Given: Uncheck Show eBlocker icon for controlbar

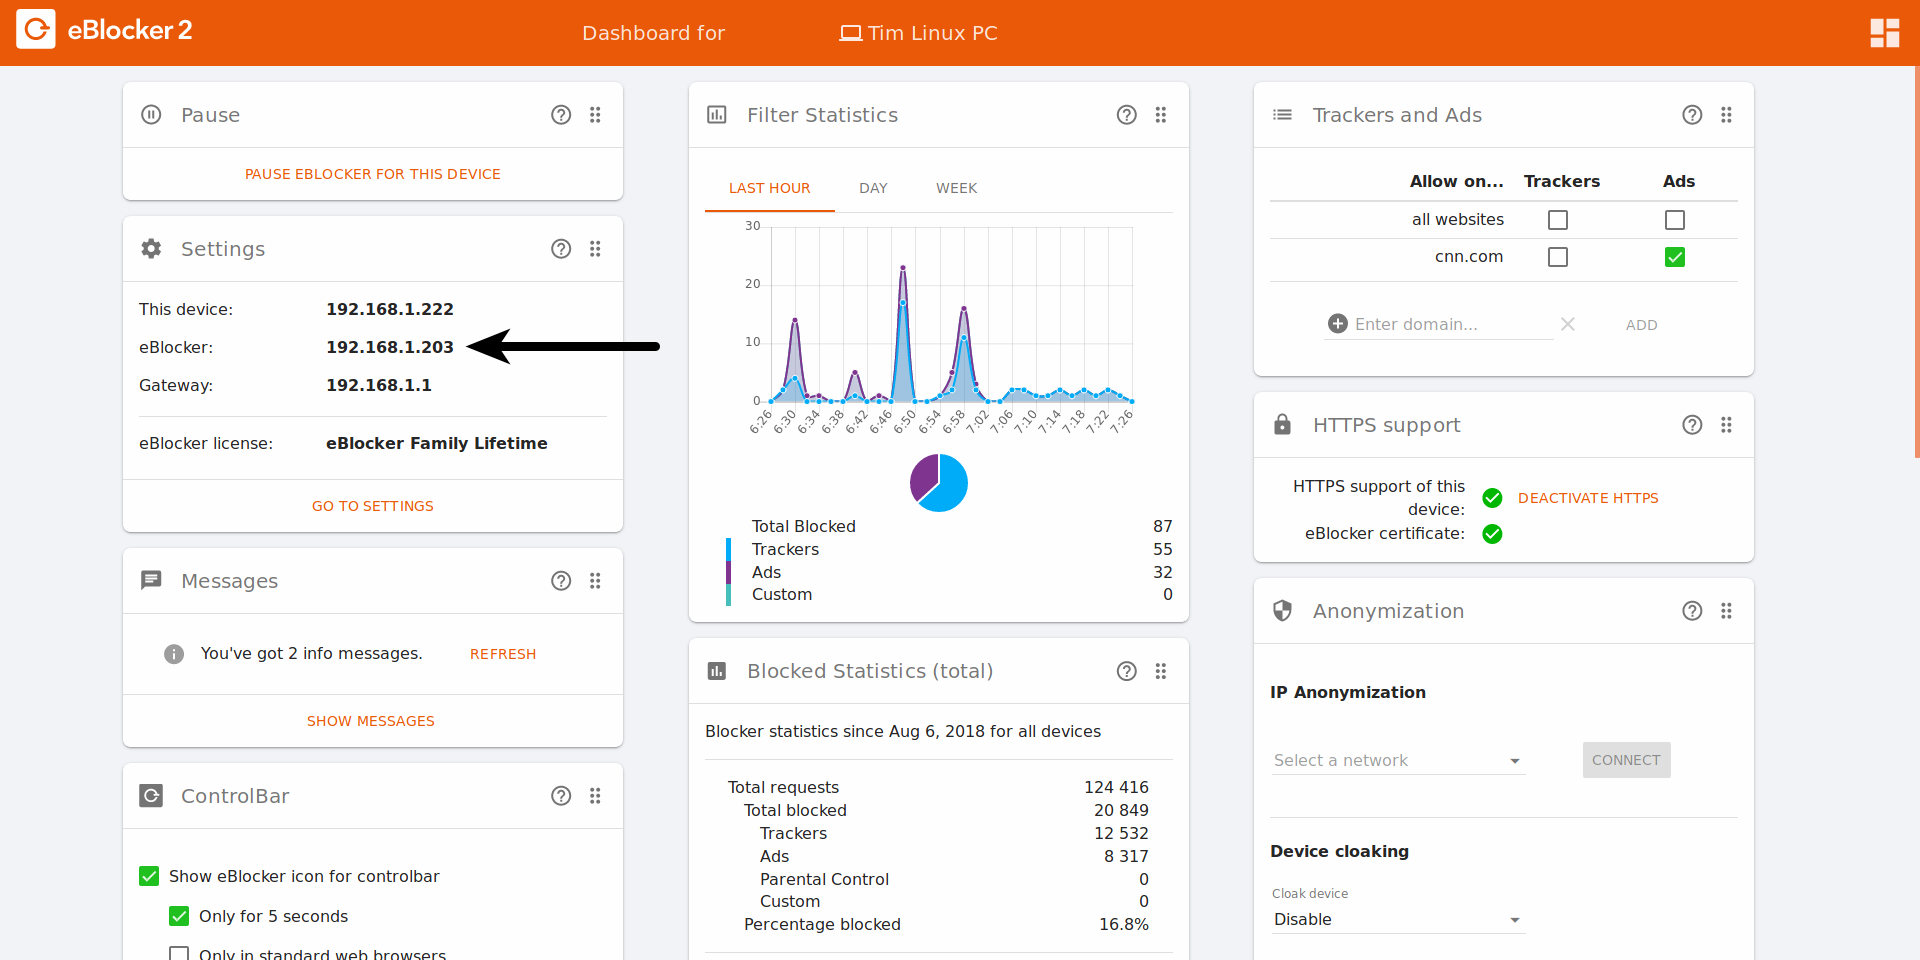Looking at the screenshot, I should pos(149,876).
